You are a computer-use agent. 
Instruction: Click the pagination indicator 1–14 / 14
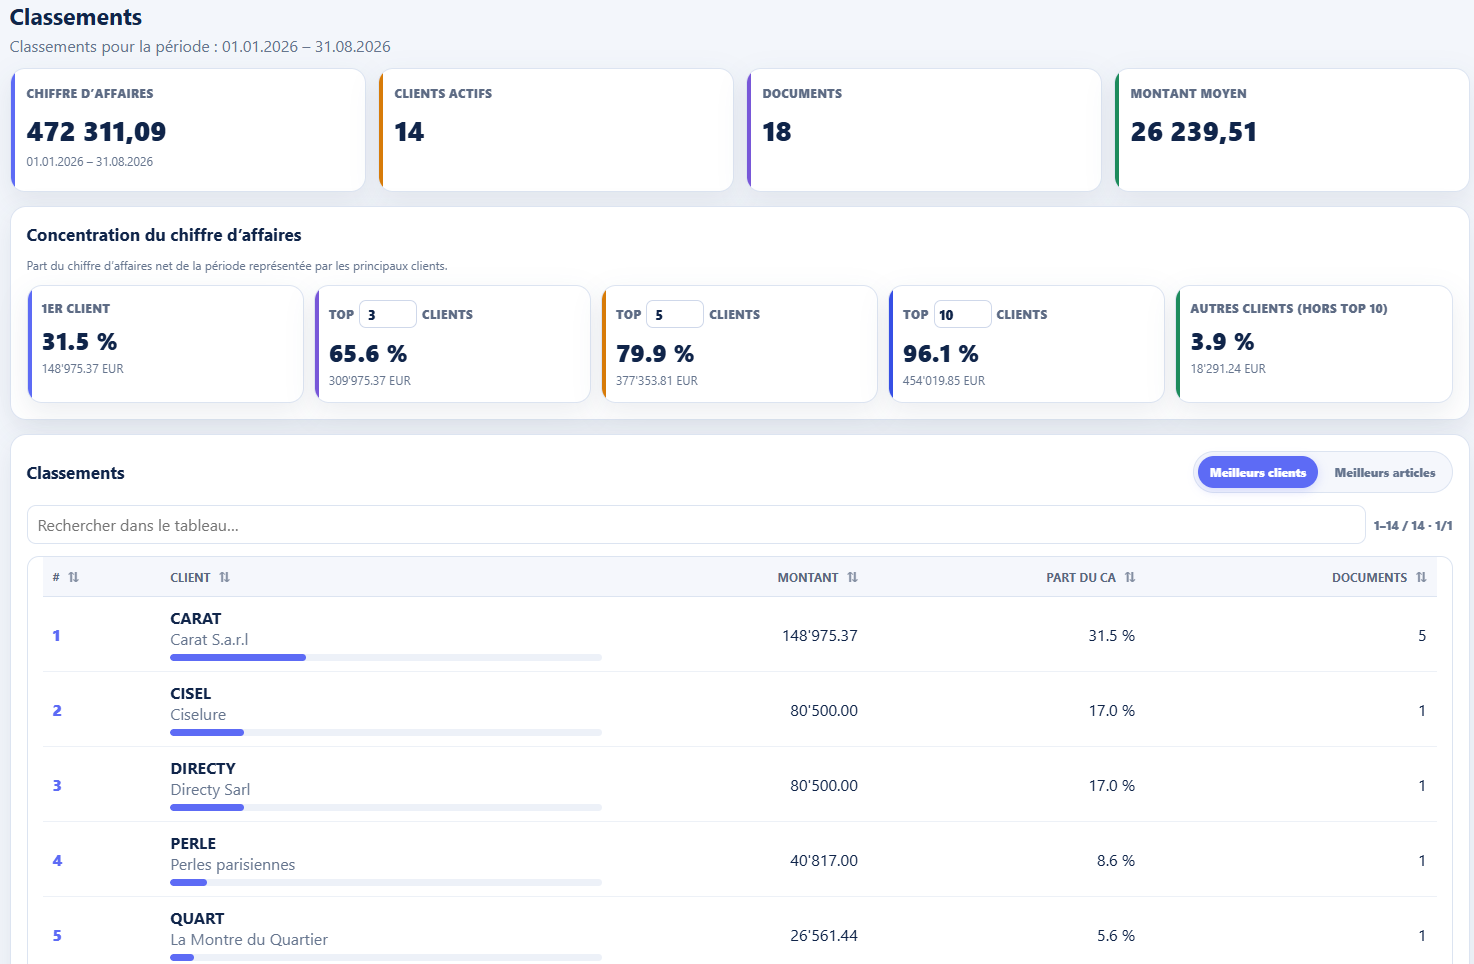pos(1412,525)
